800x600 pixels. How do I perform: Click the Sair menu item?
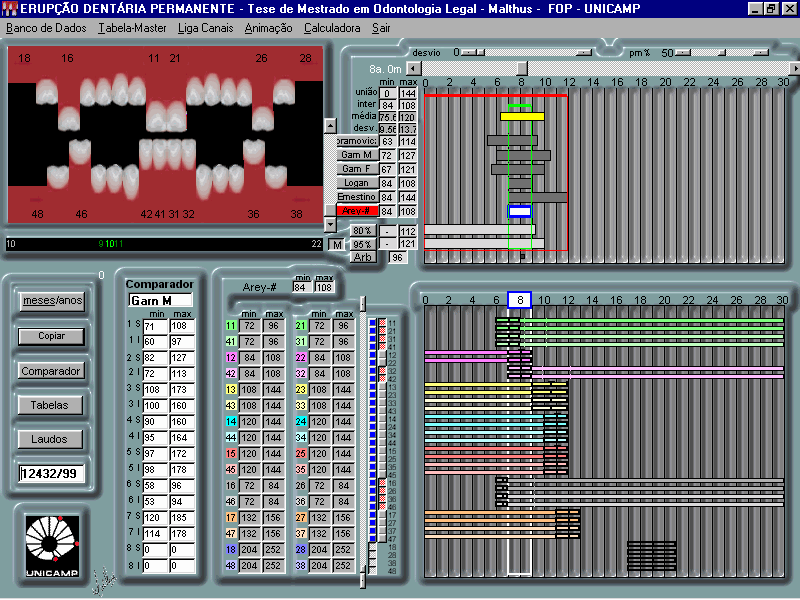381,28
